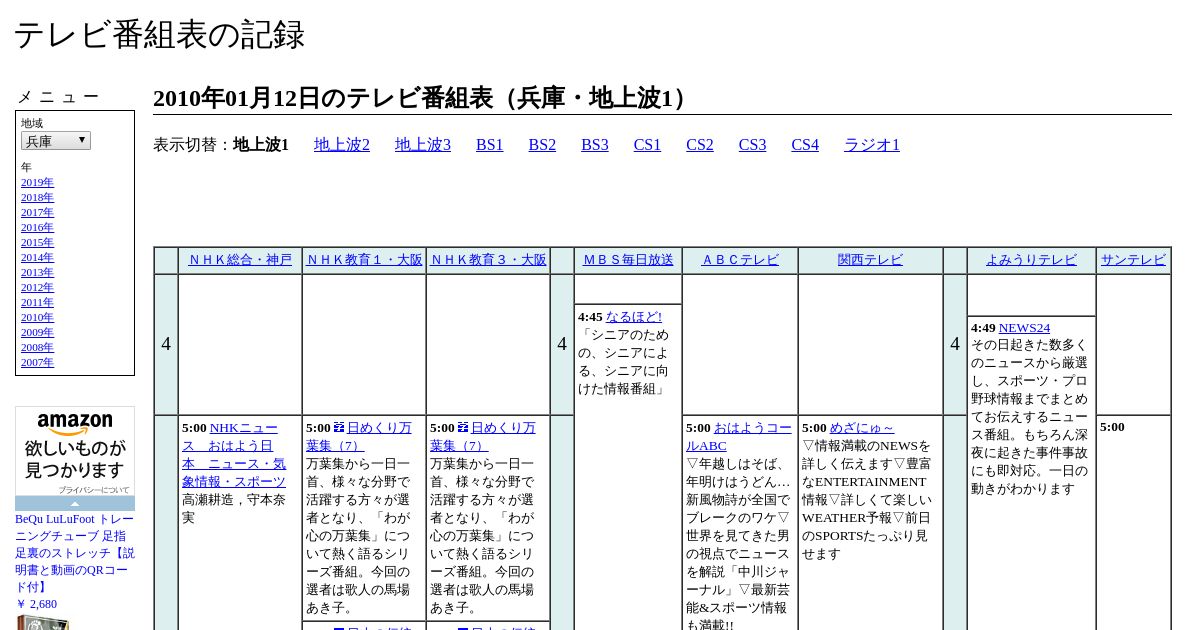
Task: Click the 4:49 time of NEWS24
Action: [x=983, y=328]
